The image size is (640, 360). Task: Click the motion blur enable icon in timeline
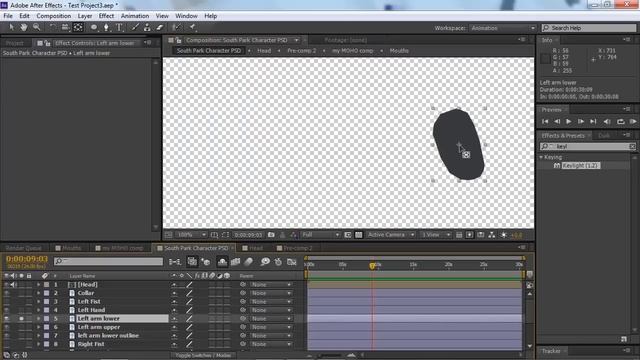(249, 262)
